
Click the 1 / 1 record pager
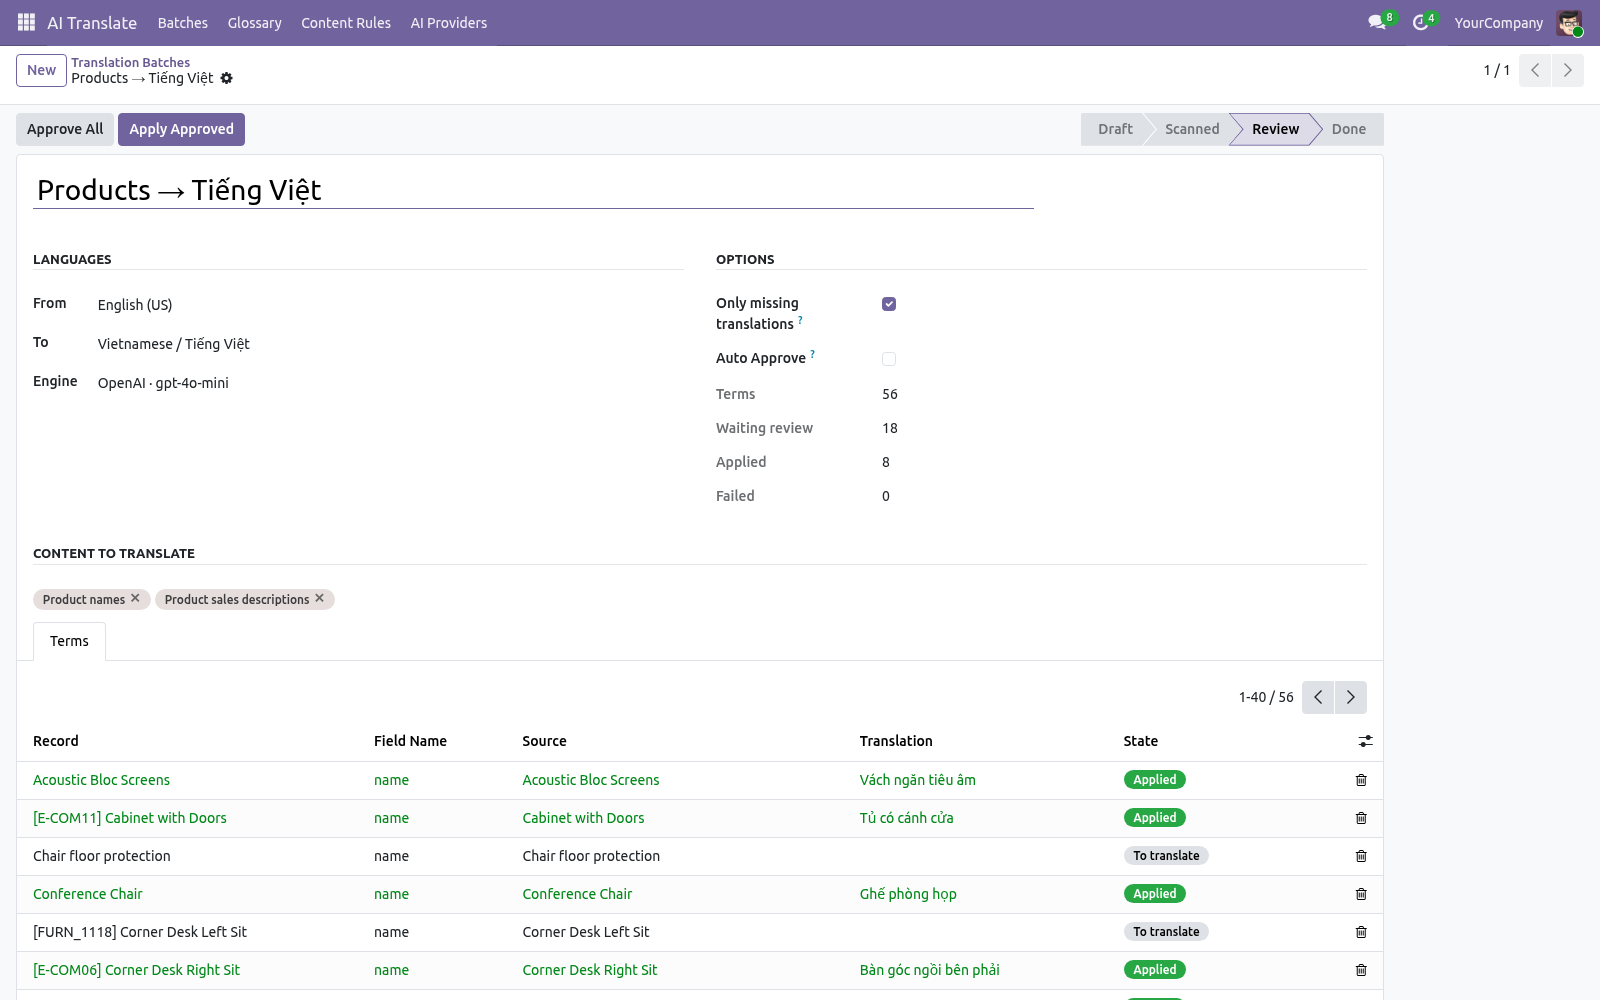[1496, 70]
